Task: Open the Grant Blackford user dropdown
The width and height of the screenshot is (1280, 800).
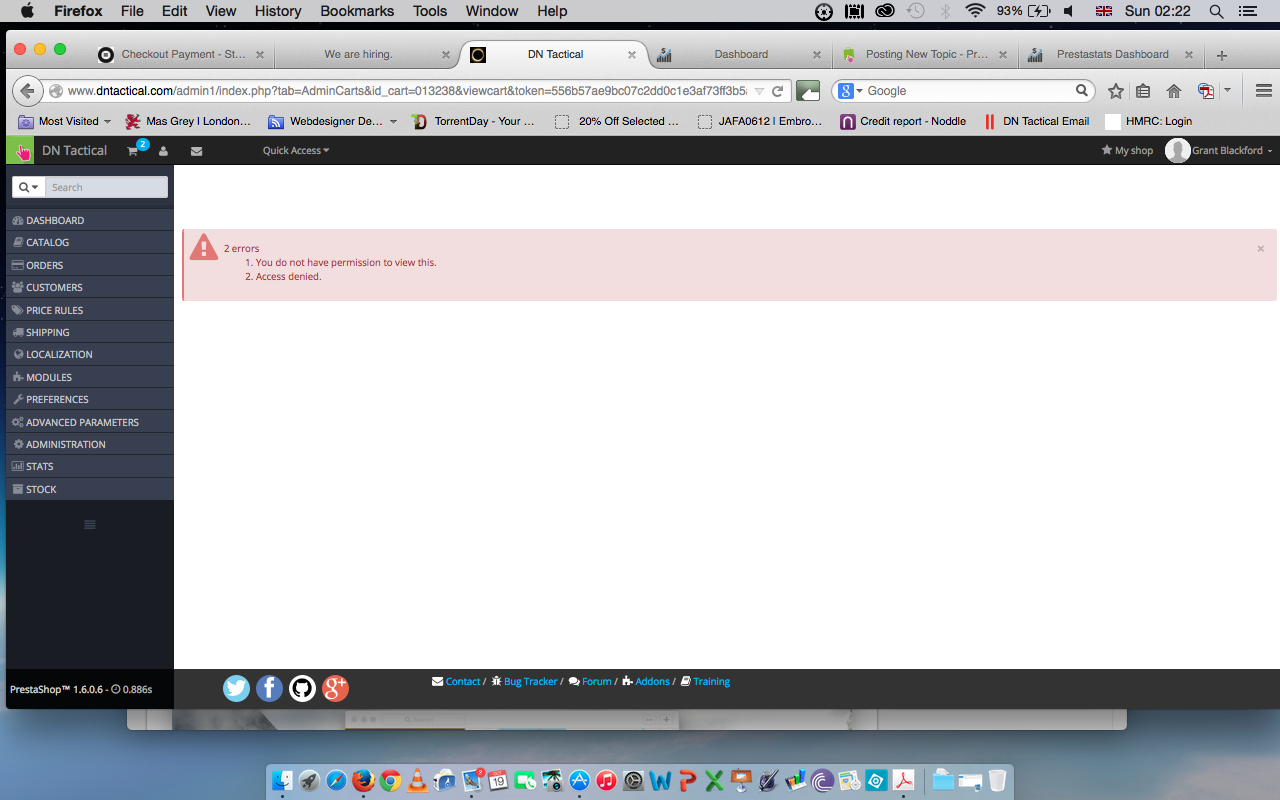Action: 1220,151
